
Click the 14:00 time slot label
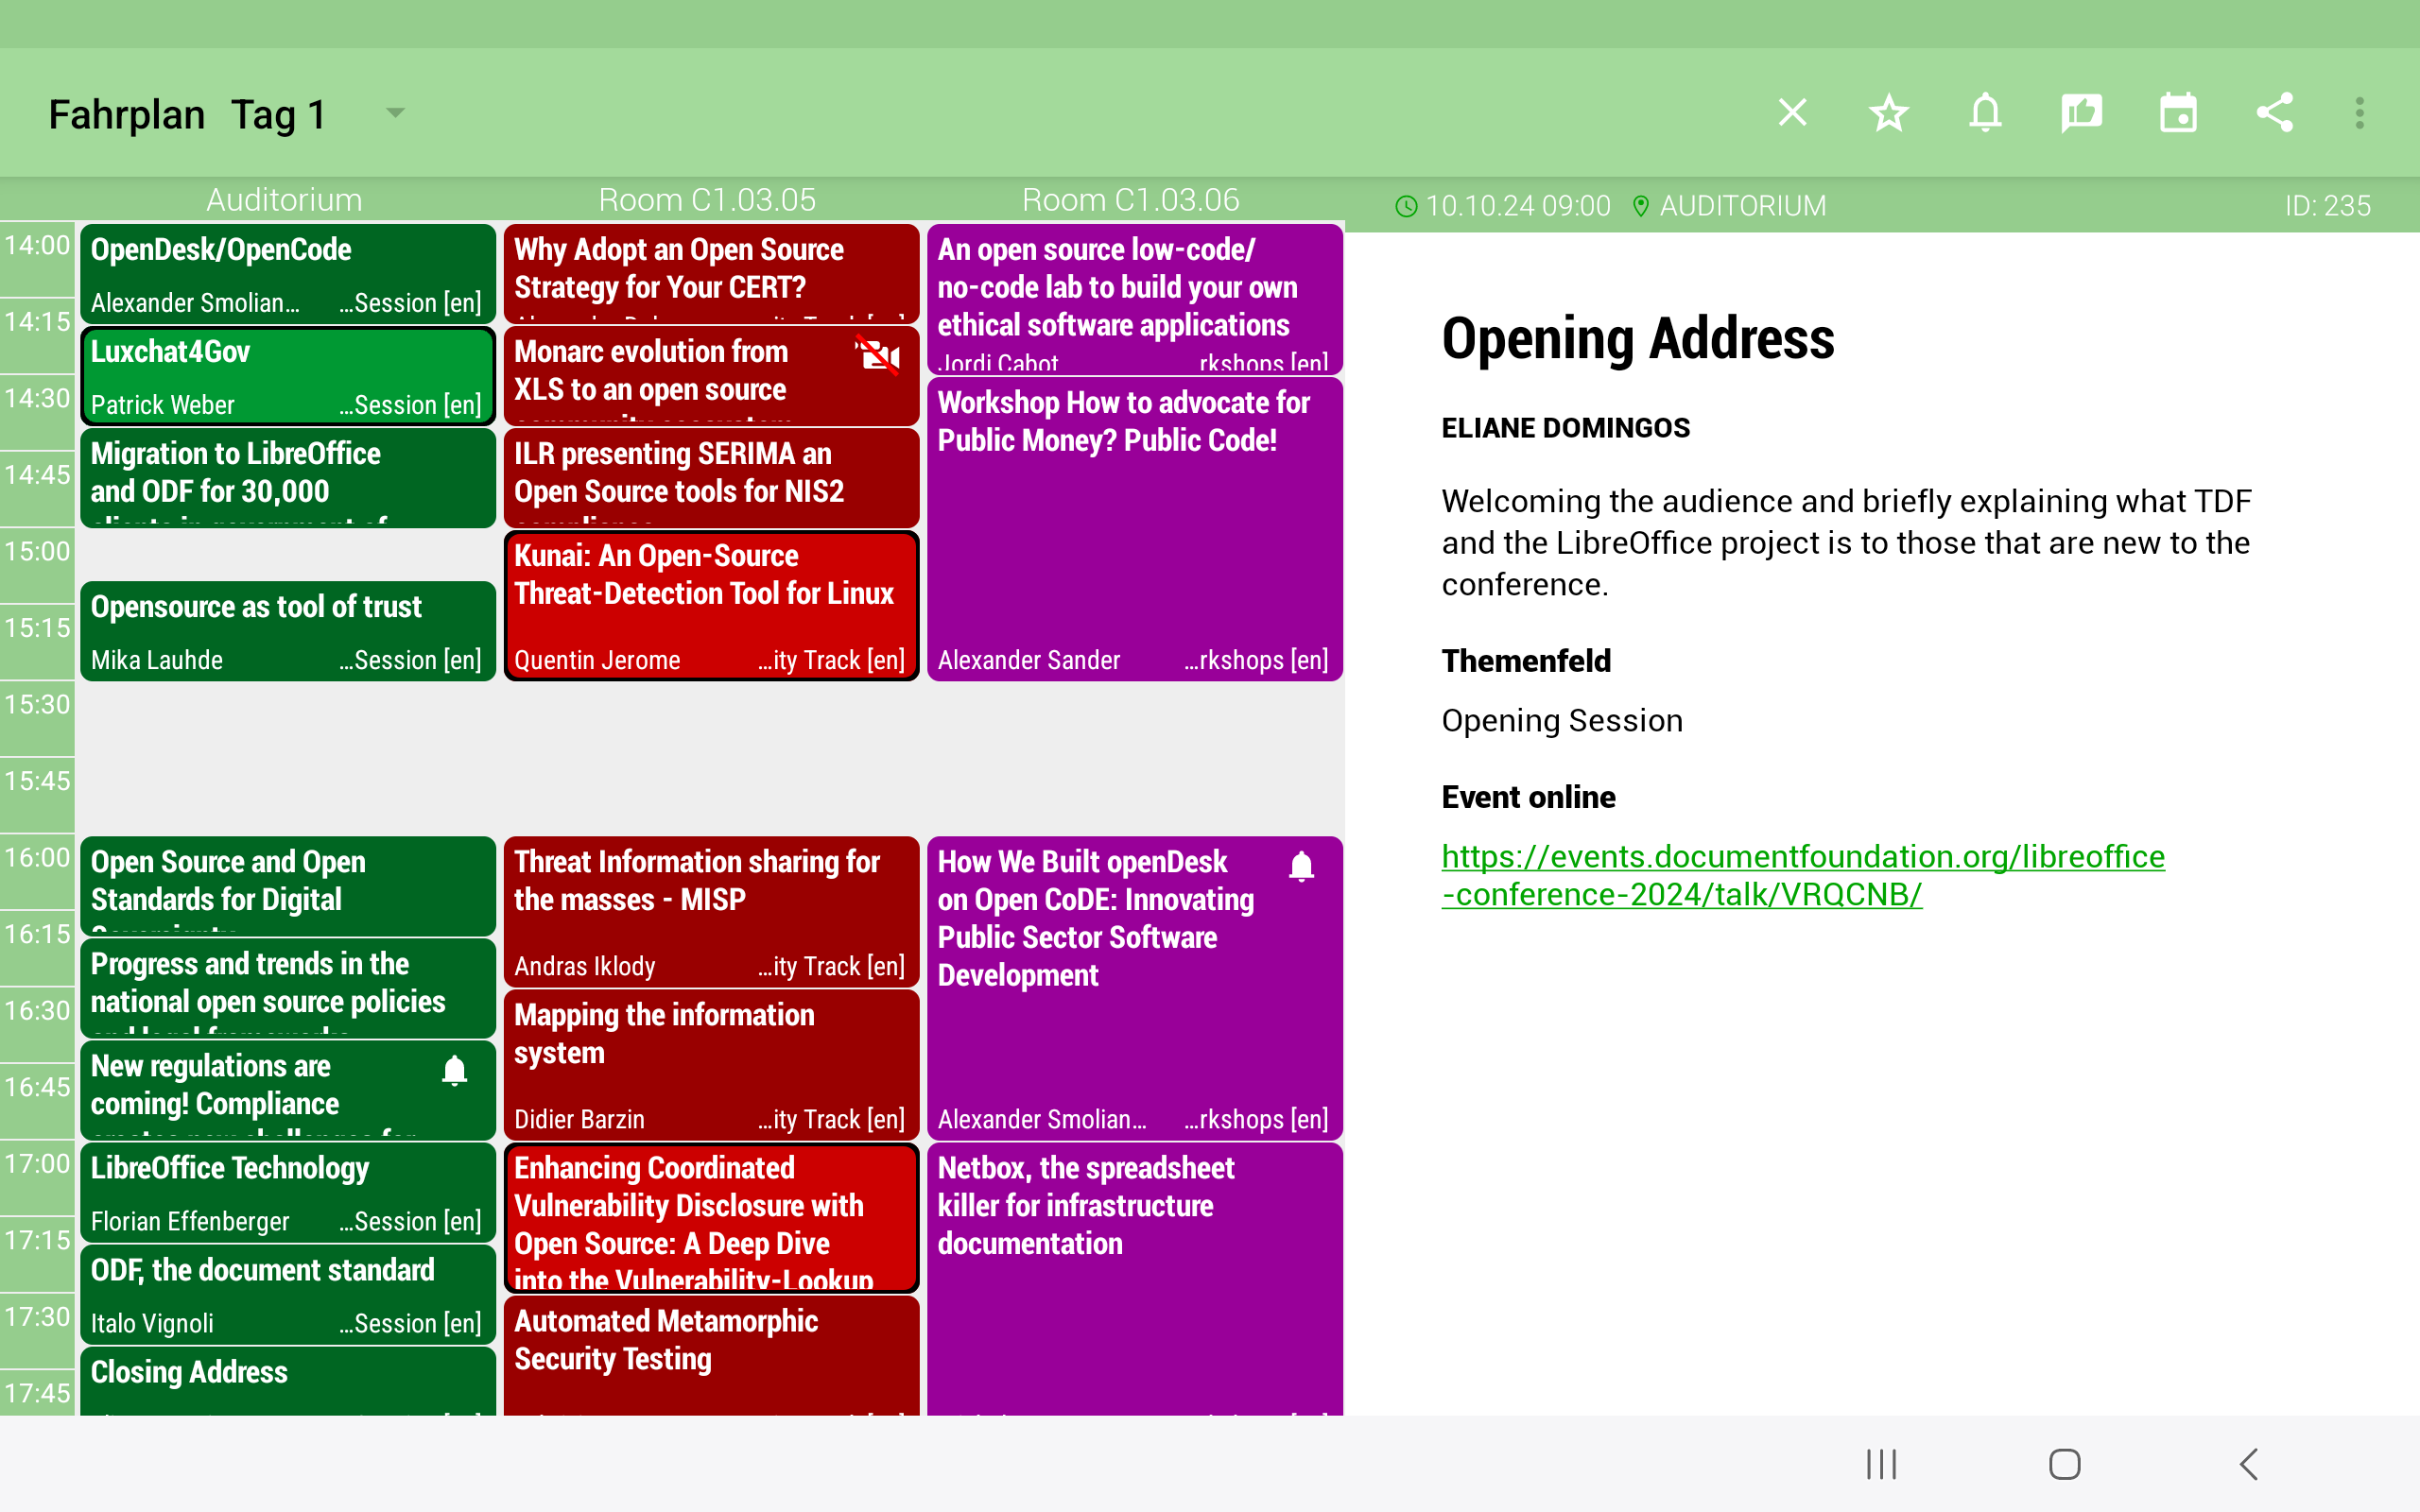(x=37, y=246)
